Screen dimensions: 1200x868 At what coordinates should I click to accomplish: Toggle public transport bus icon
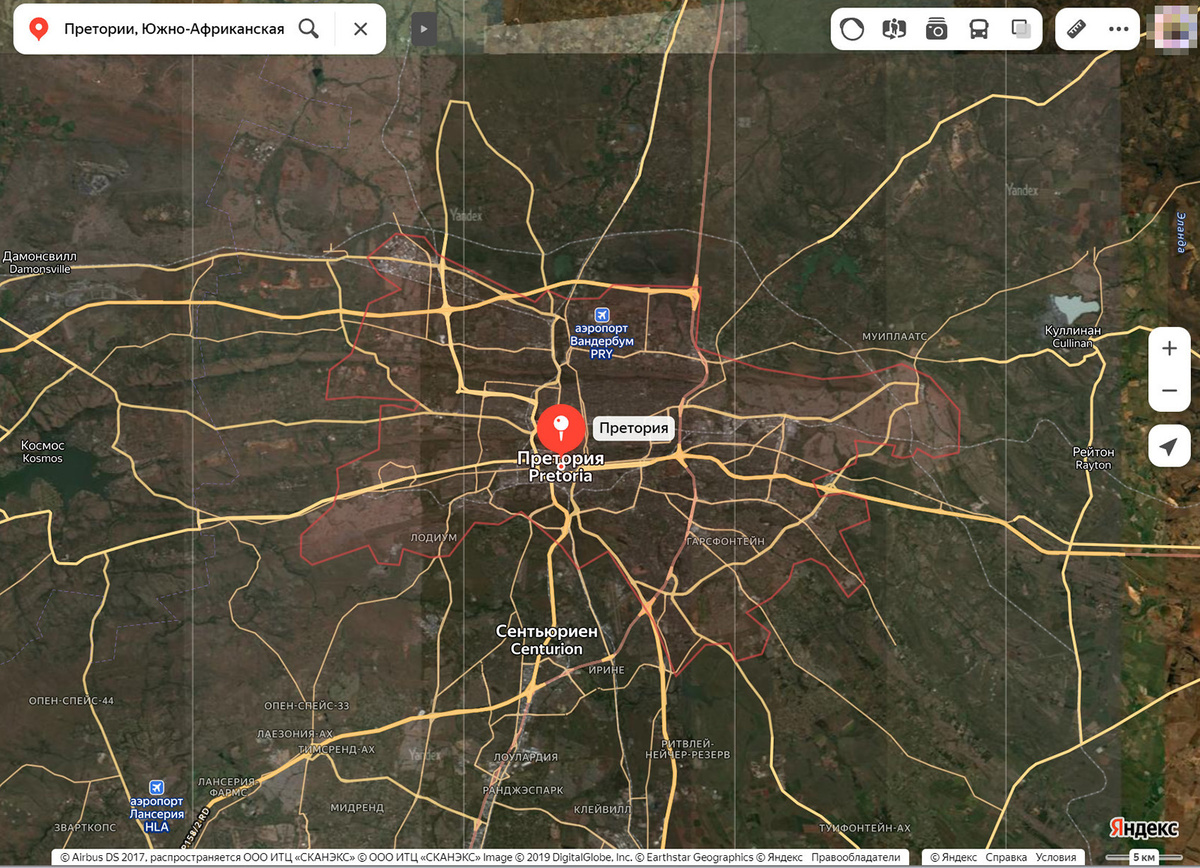[x=978, y=29]
